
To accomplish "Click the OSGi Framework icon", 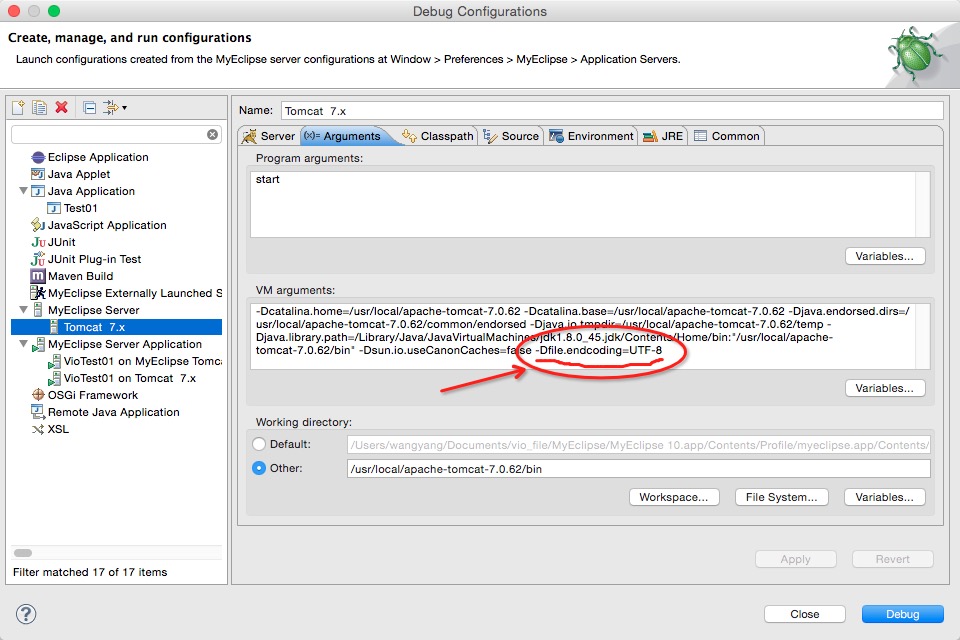I will (38, 395).
